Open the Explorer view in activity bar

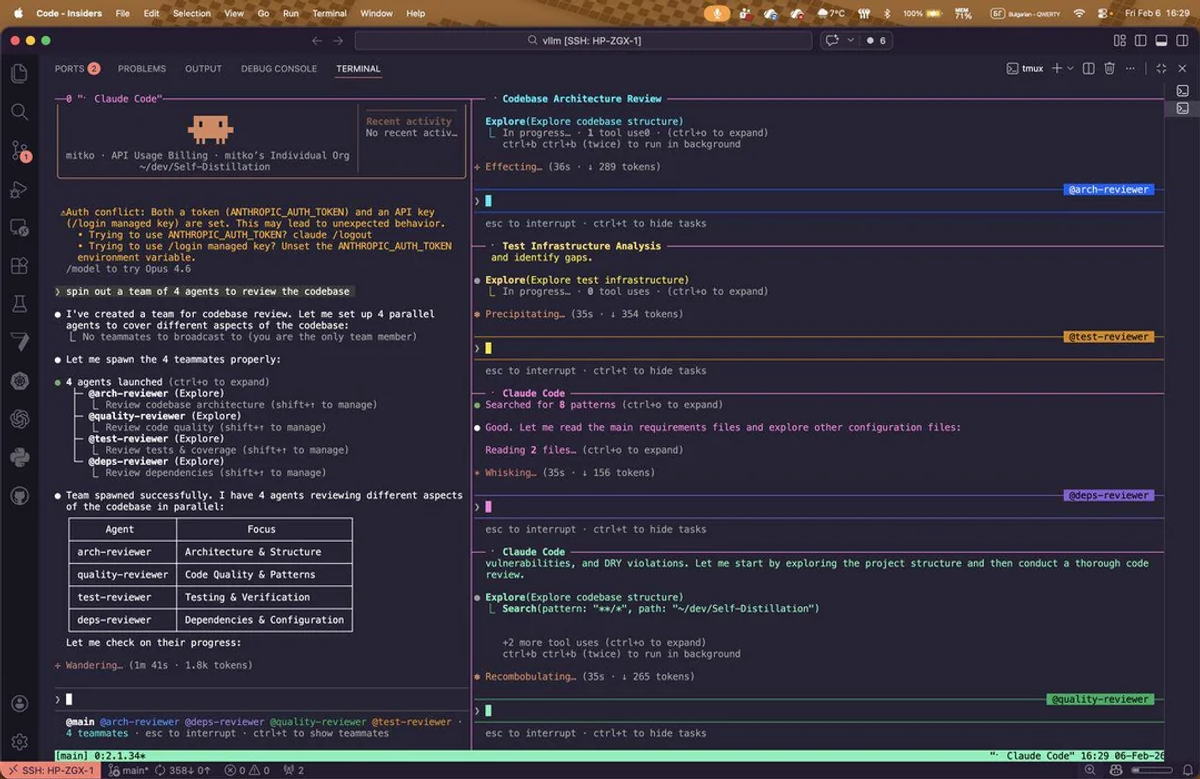(19, 73)
